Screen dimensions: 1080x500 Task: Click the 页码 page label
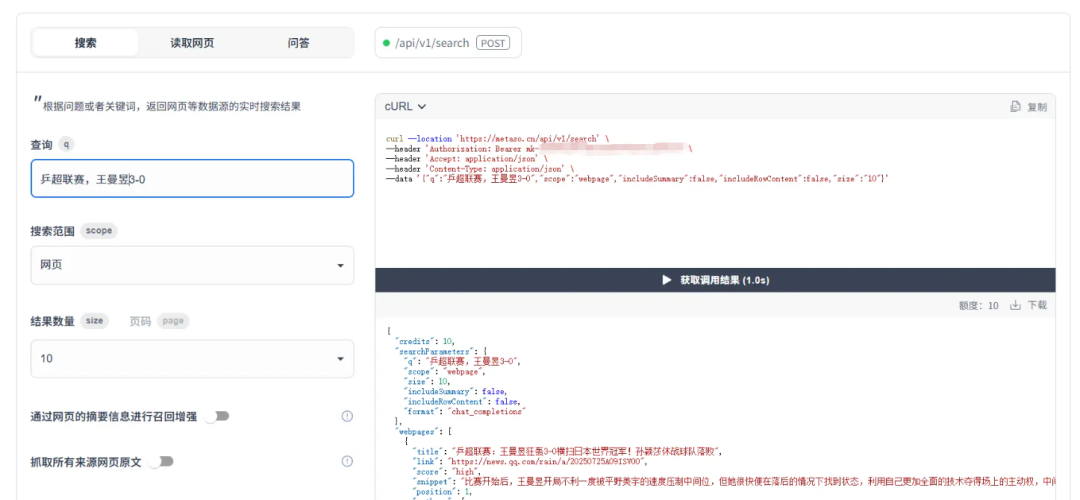pyautogui.click(x=141, y=321)
